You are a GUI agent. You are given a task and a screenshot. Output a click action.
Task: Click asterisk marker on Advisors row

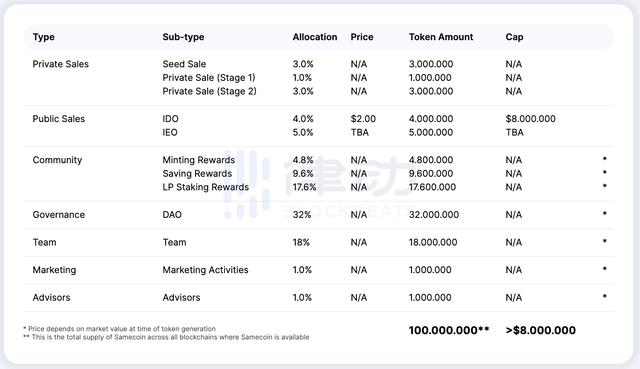[604, 296]
